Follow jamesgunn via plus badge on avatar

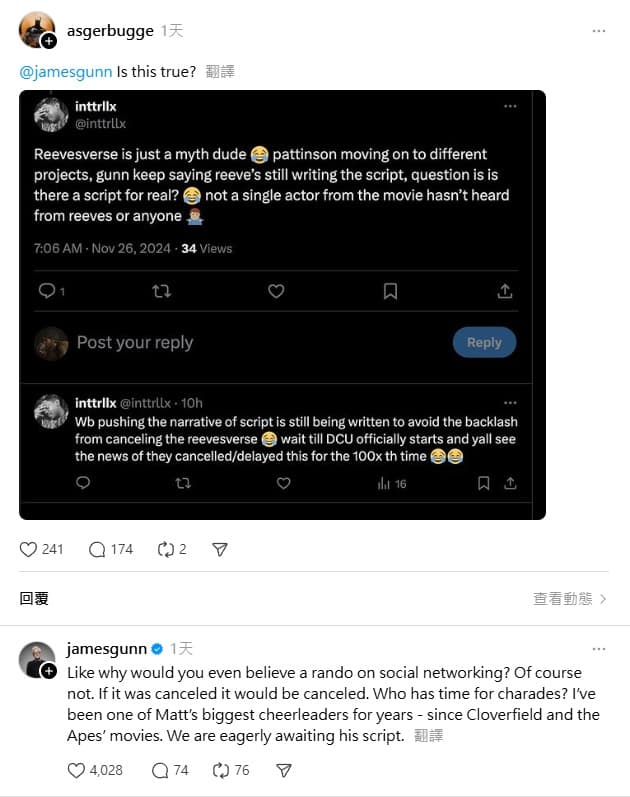(x=49, y=671)
